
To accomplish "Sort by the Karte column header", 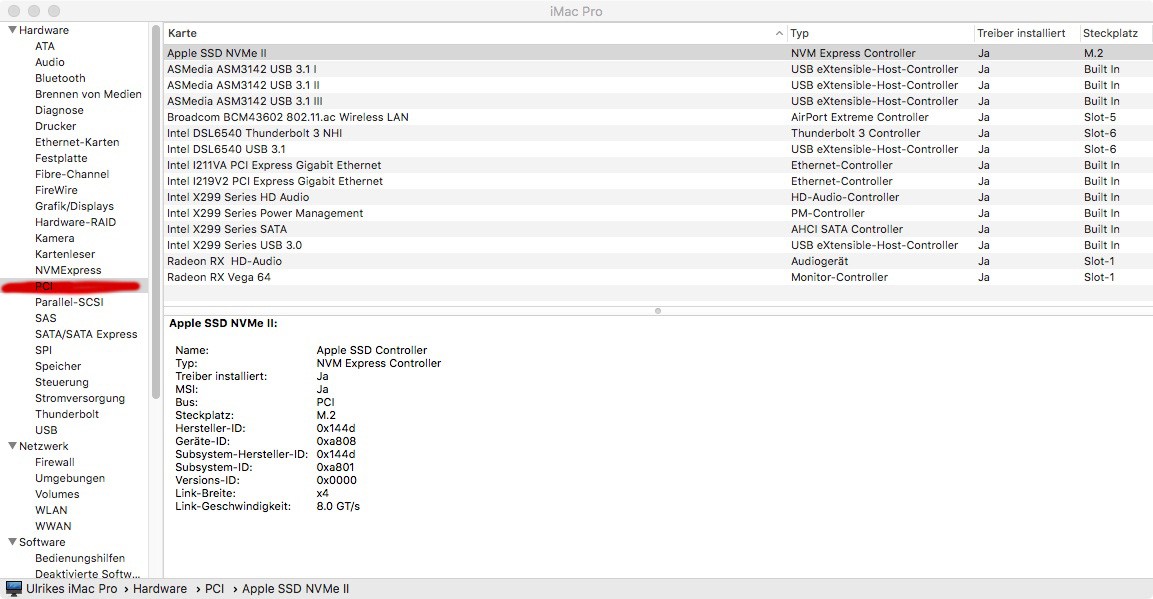I will (x=474, y=33).
